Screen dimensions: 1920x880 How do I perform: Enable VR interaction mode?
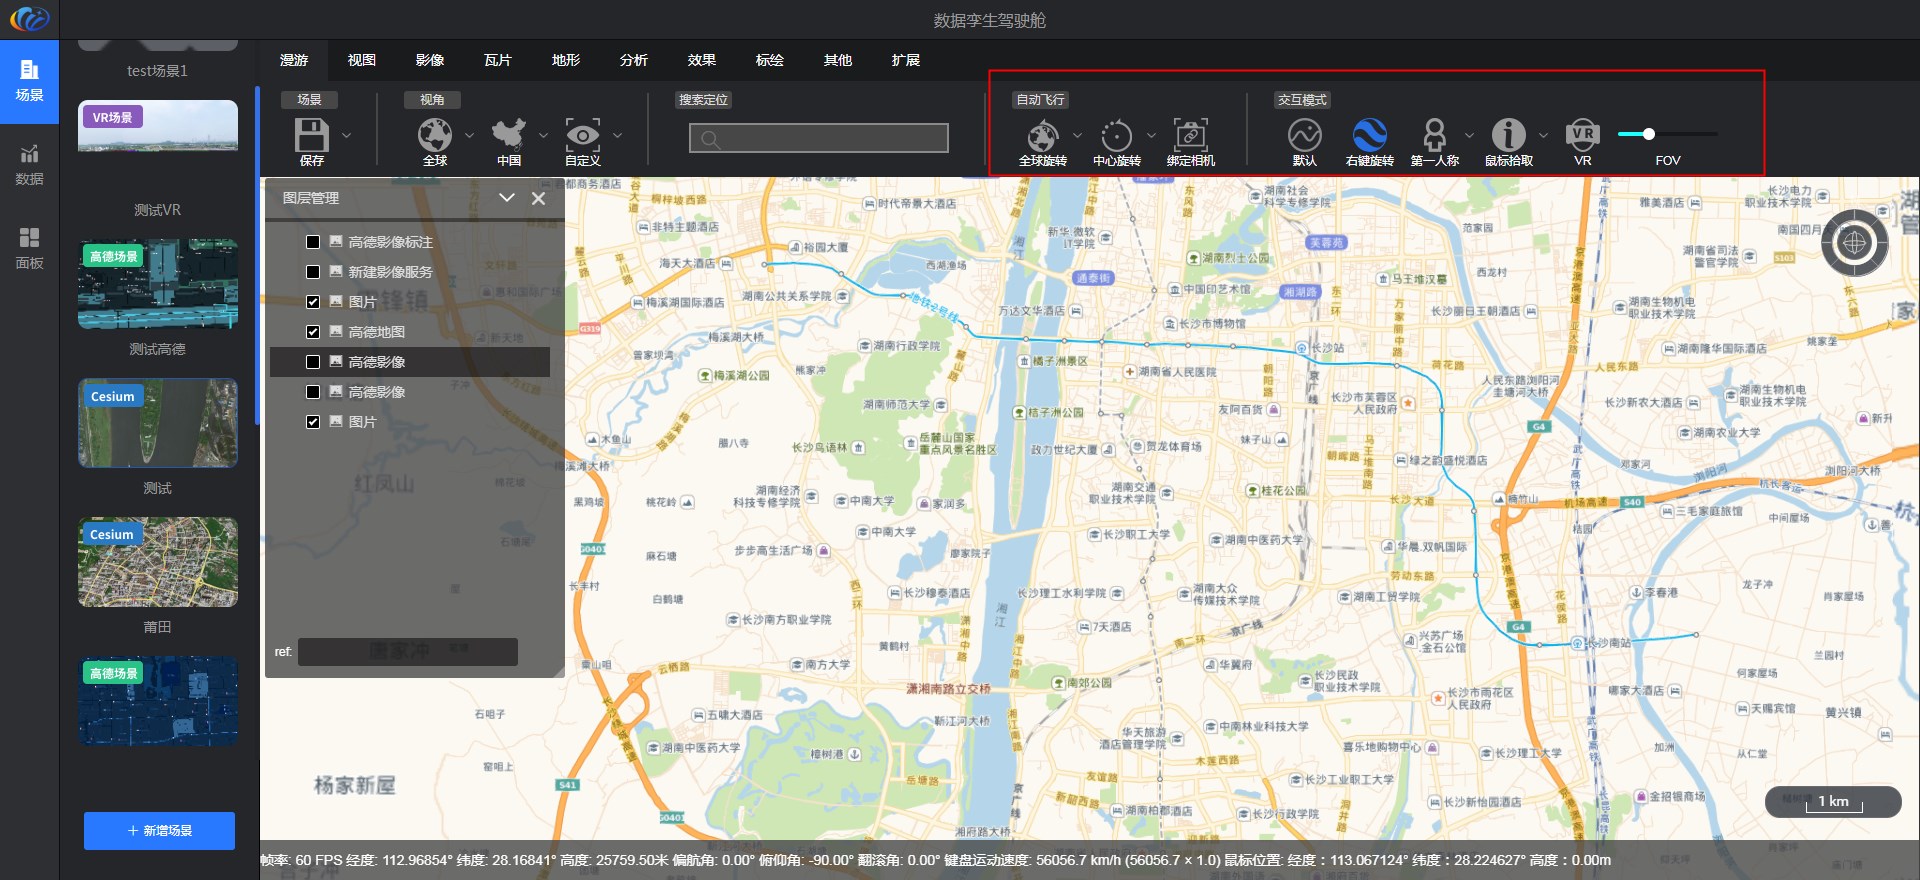[x=1582, y=136]
